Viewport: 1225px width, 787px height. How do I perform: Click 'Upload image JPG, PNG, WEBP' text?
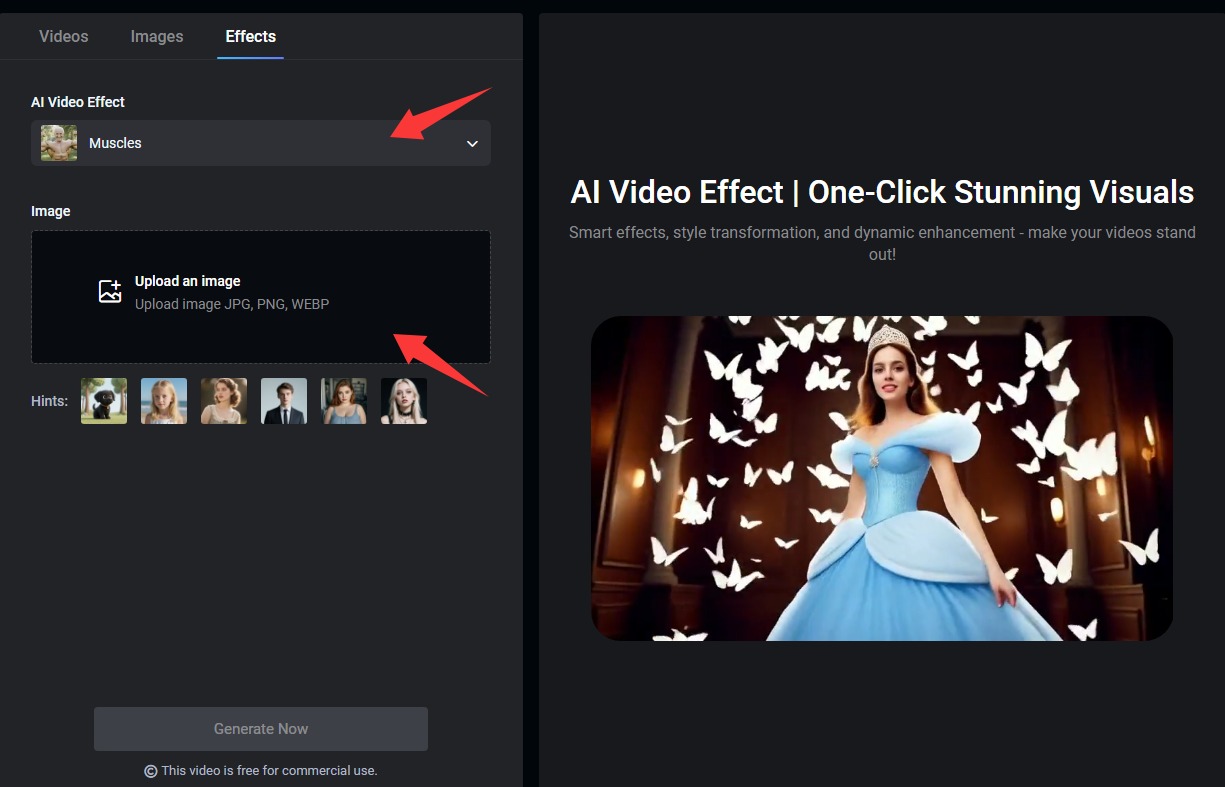pos(232,304)
